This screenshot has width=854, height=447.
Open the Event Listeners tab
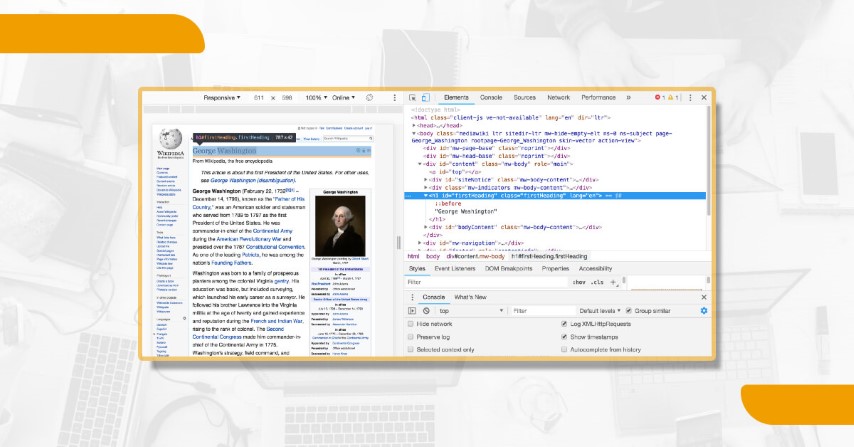(x=455, y=268)
